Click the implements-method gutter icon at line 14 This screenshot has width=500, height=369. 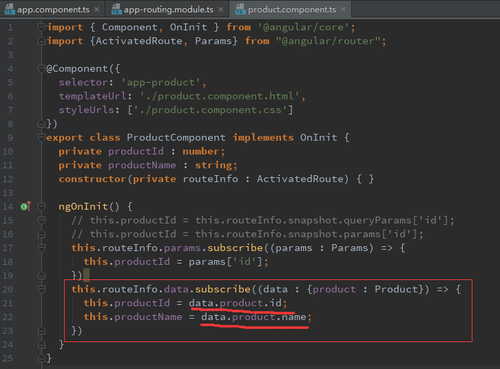pos(26,206)
